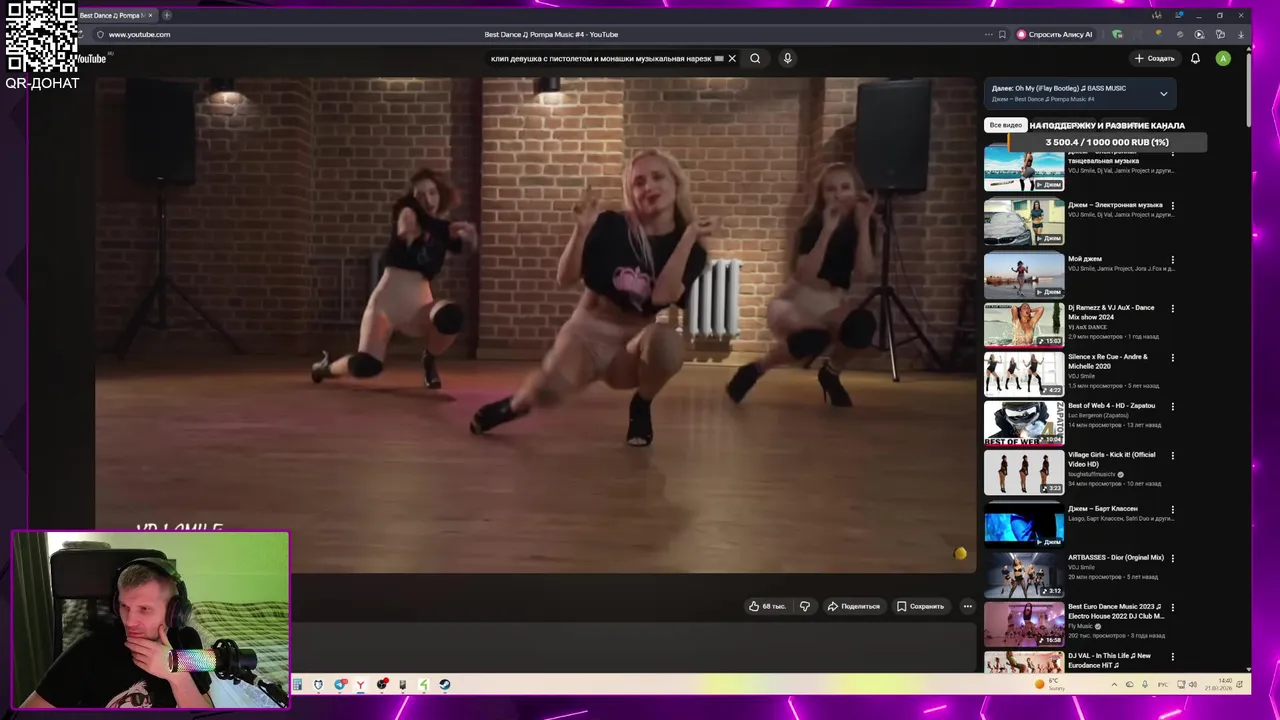Open options menu for Best Euro Dance Music 2023
This screenshot has width=1280, height=720.
(x=1173, y=608)
